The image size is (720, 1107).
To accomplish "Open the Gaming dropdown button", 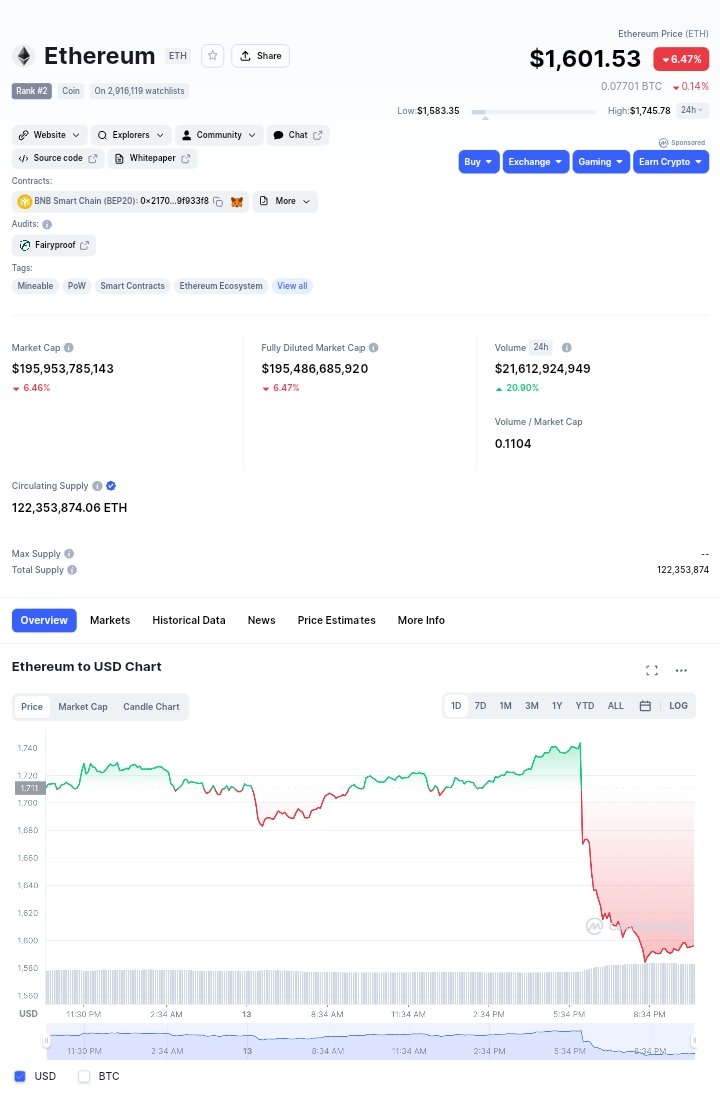I will pyautogui.click(x=601, y=162).
